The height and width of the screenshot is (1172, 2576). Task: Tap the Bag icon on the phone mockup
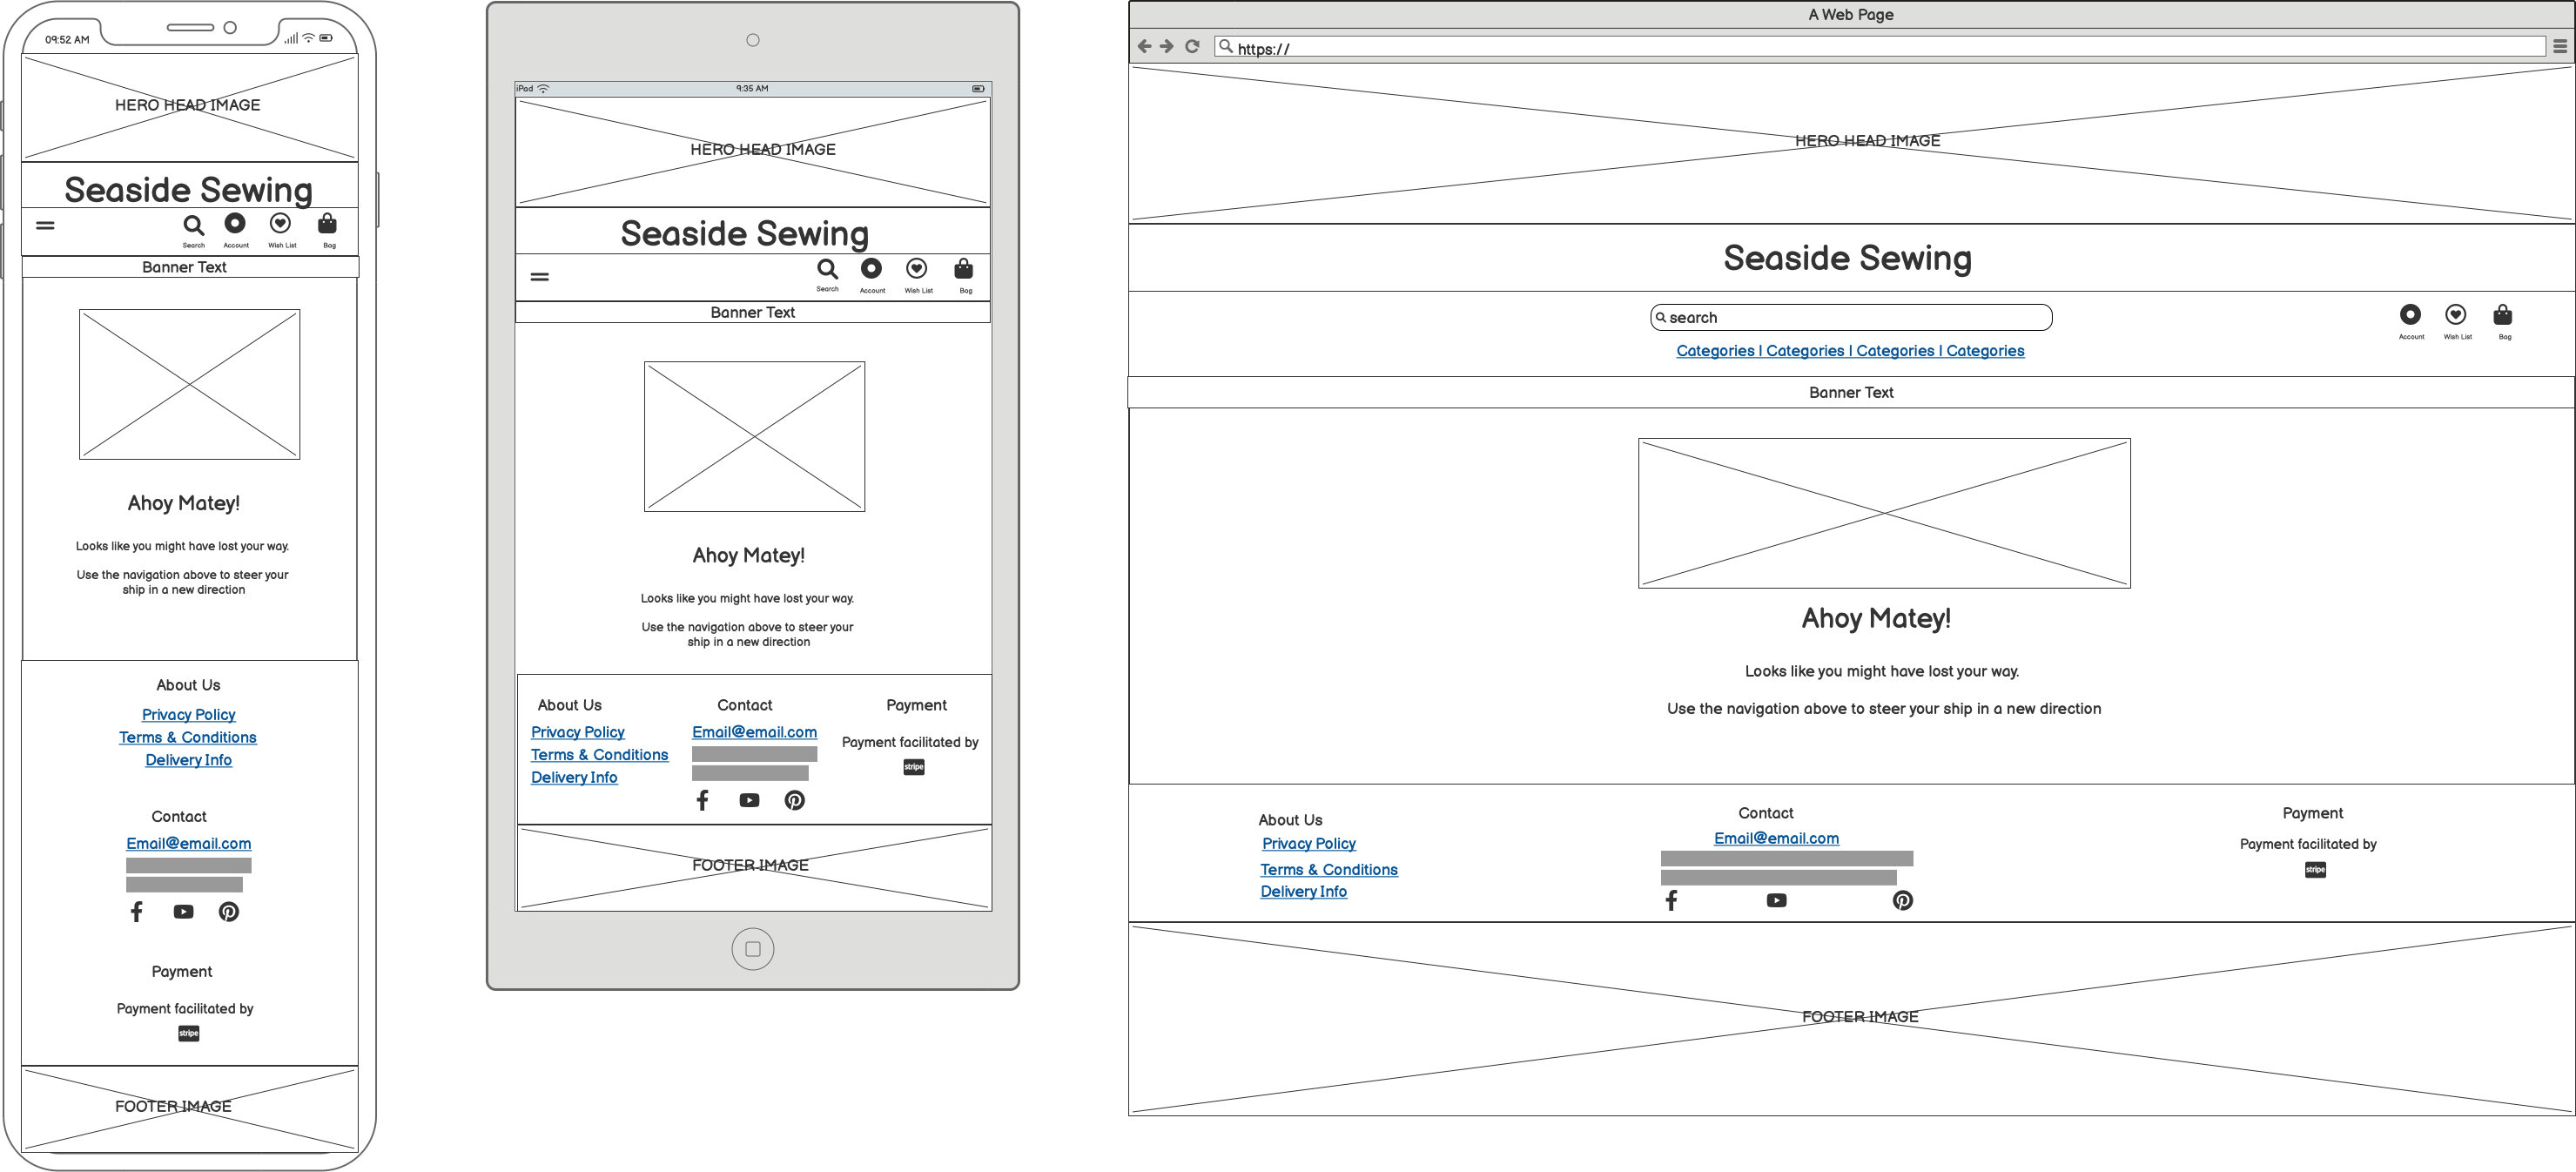[x=327, y=224]
